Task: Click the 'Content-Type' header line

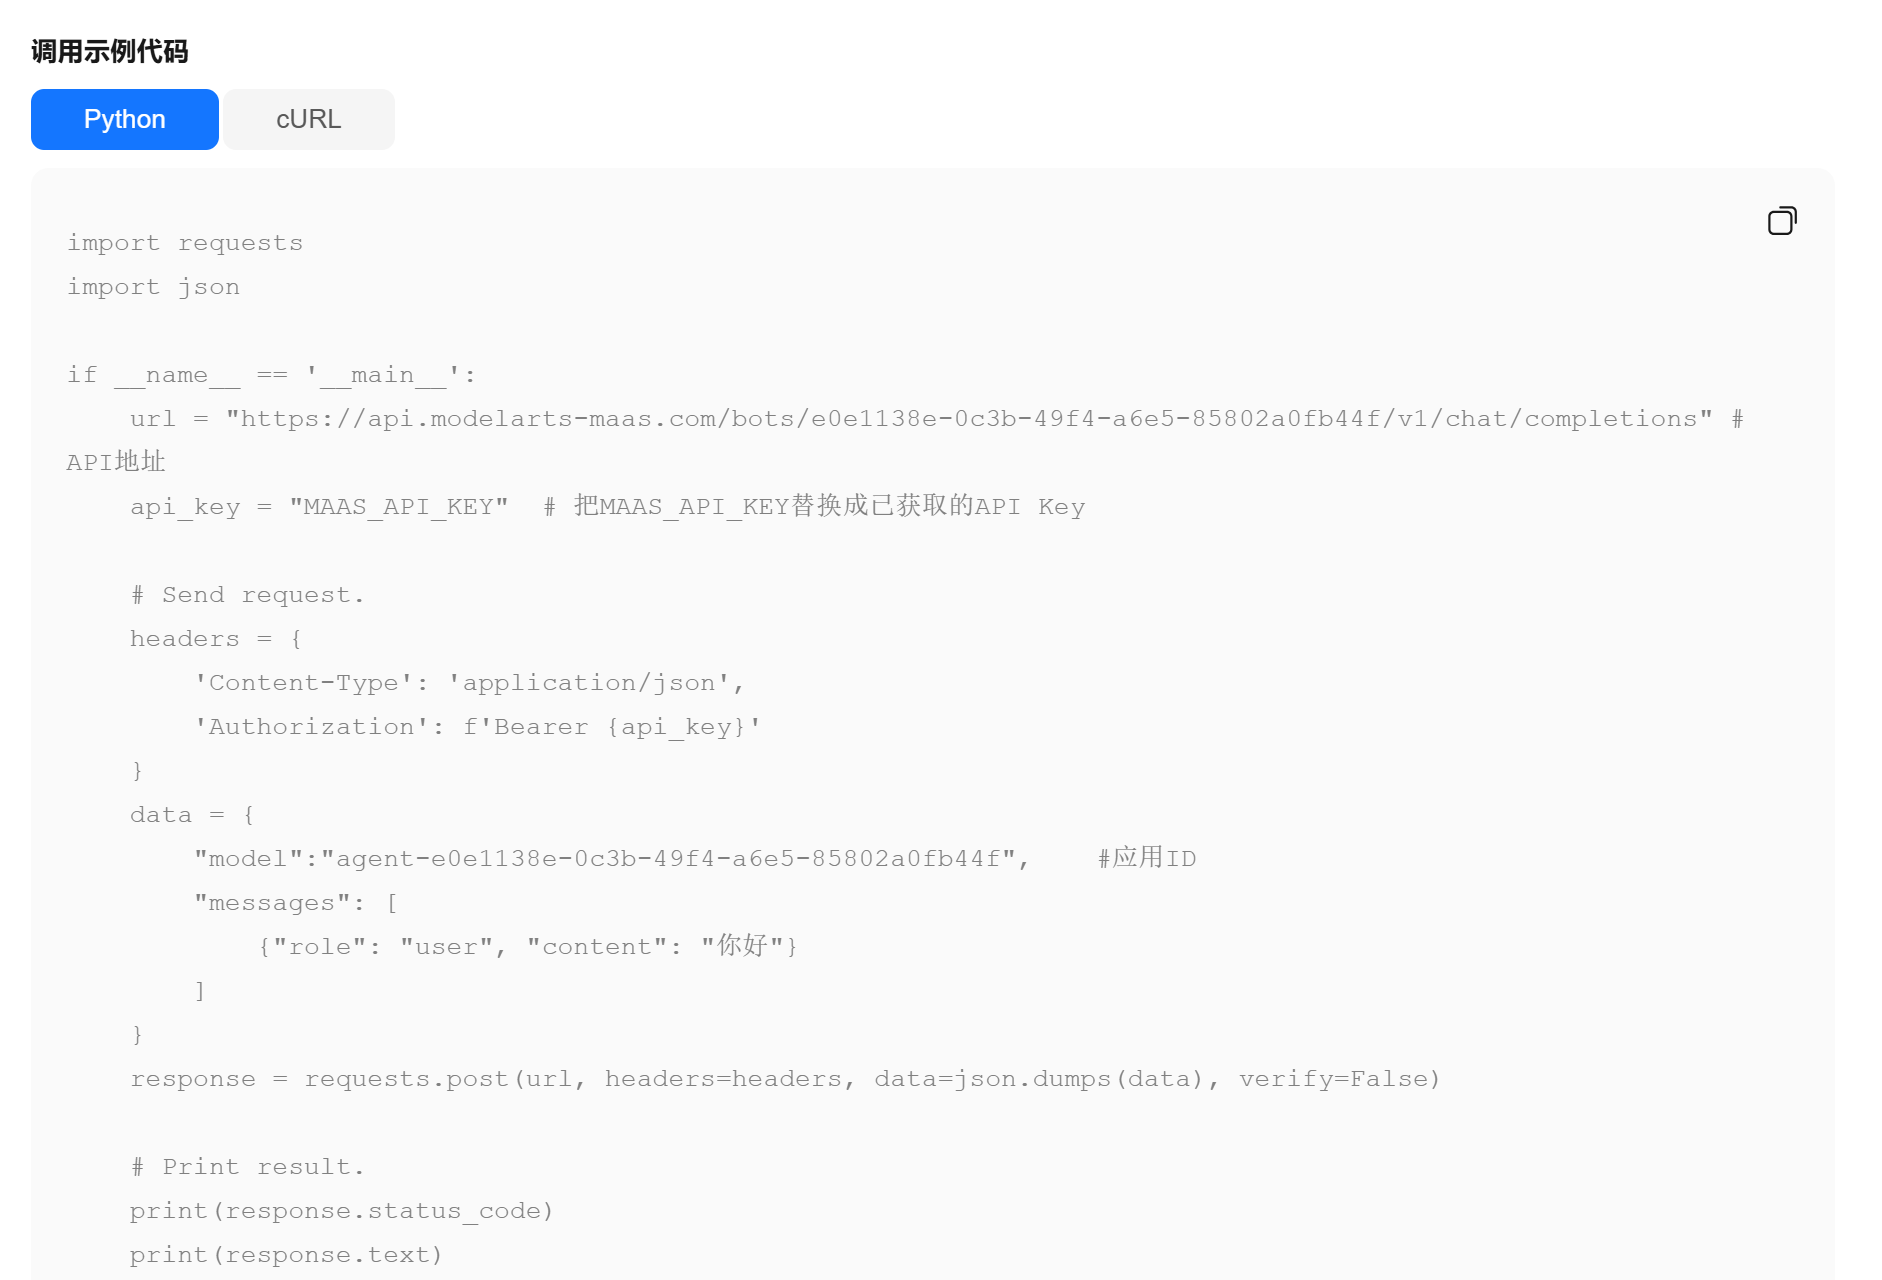Action: 469,683
